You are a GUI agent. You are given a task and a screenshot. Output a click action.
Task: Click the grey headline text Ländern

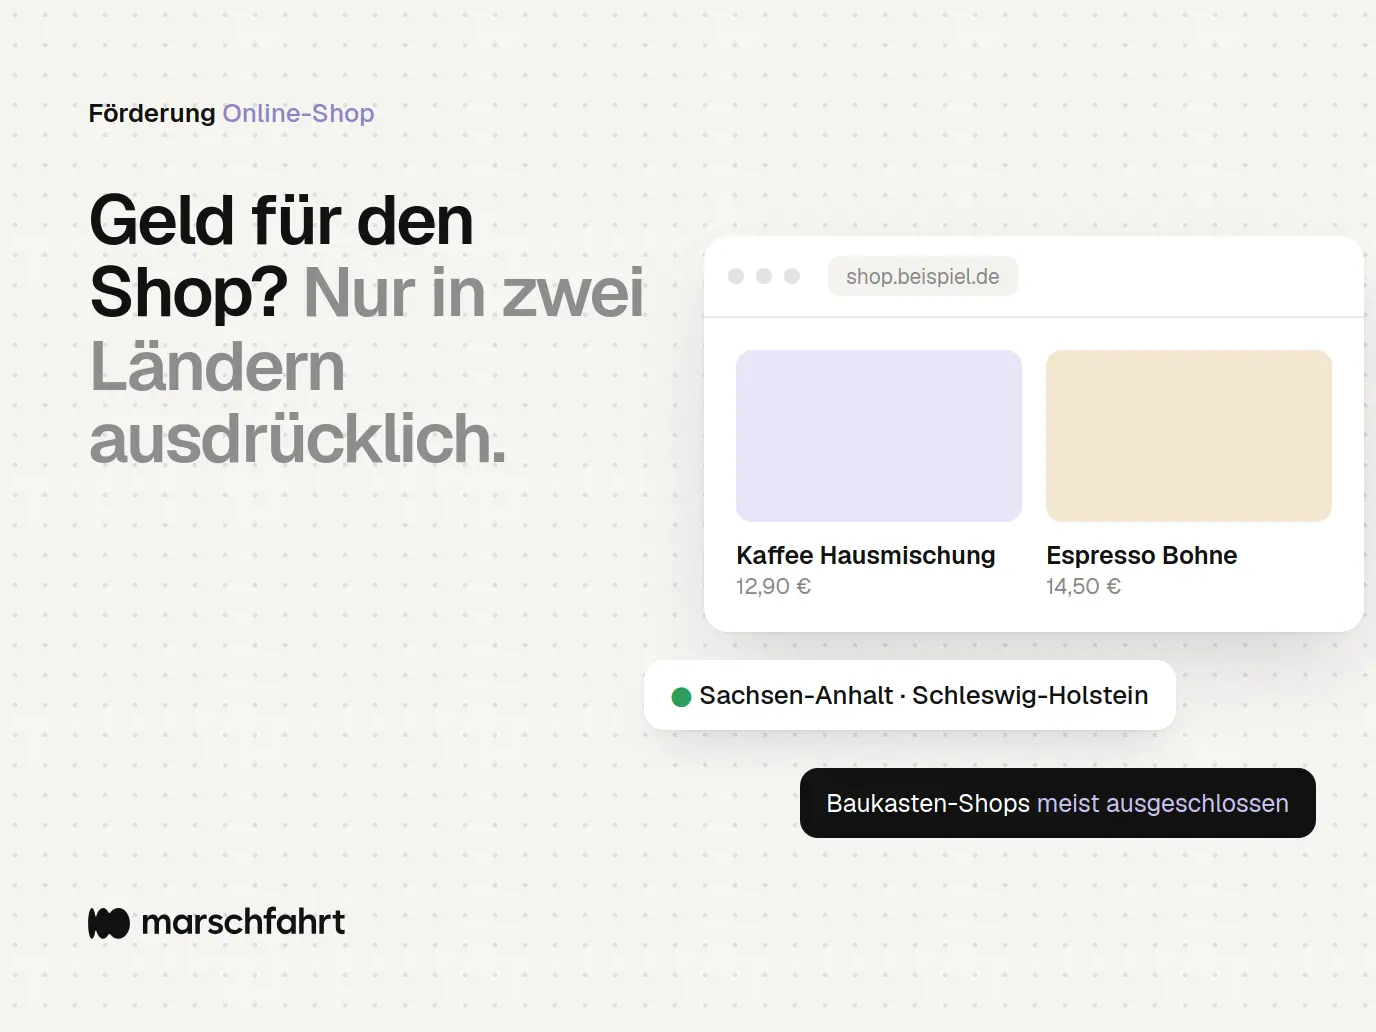[218, 366]
